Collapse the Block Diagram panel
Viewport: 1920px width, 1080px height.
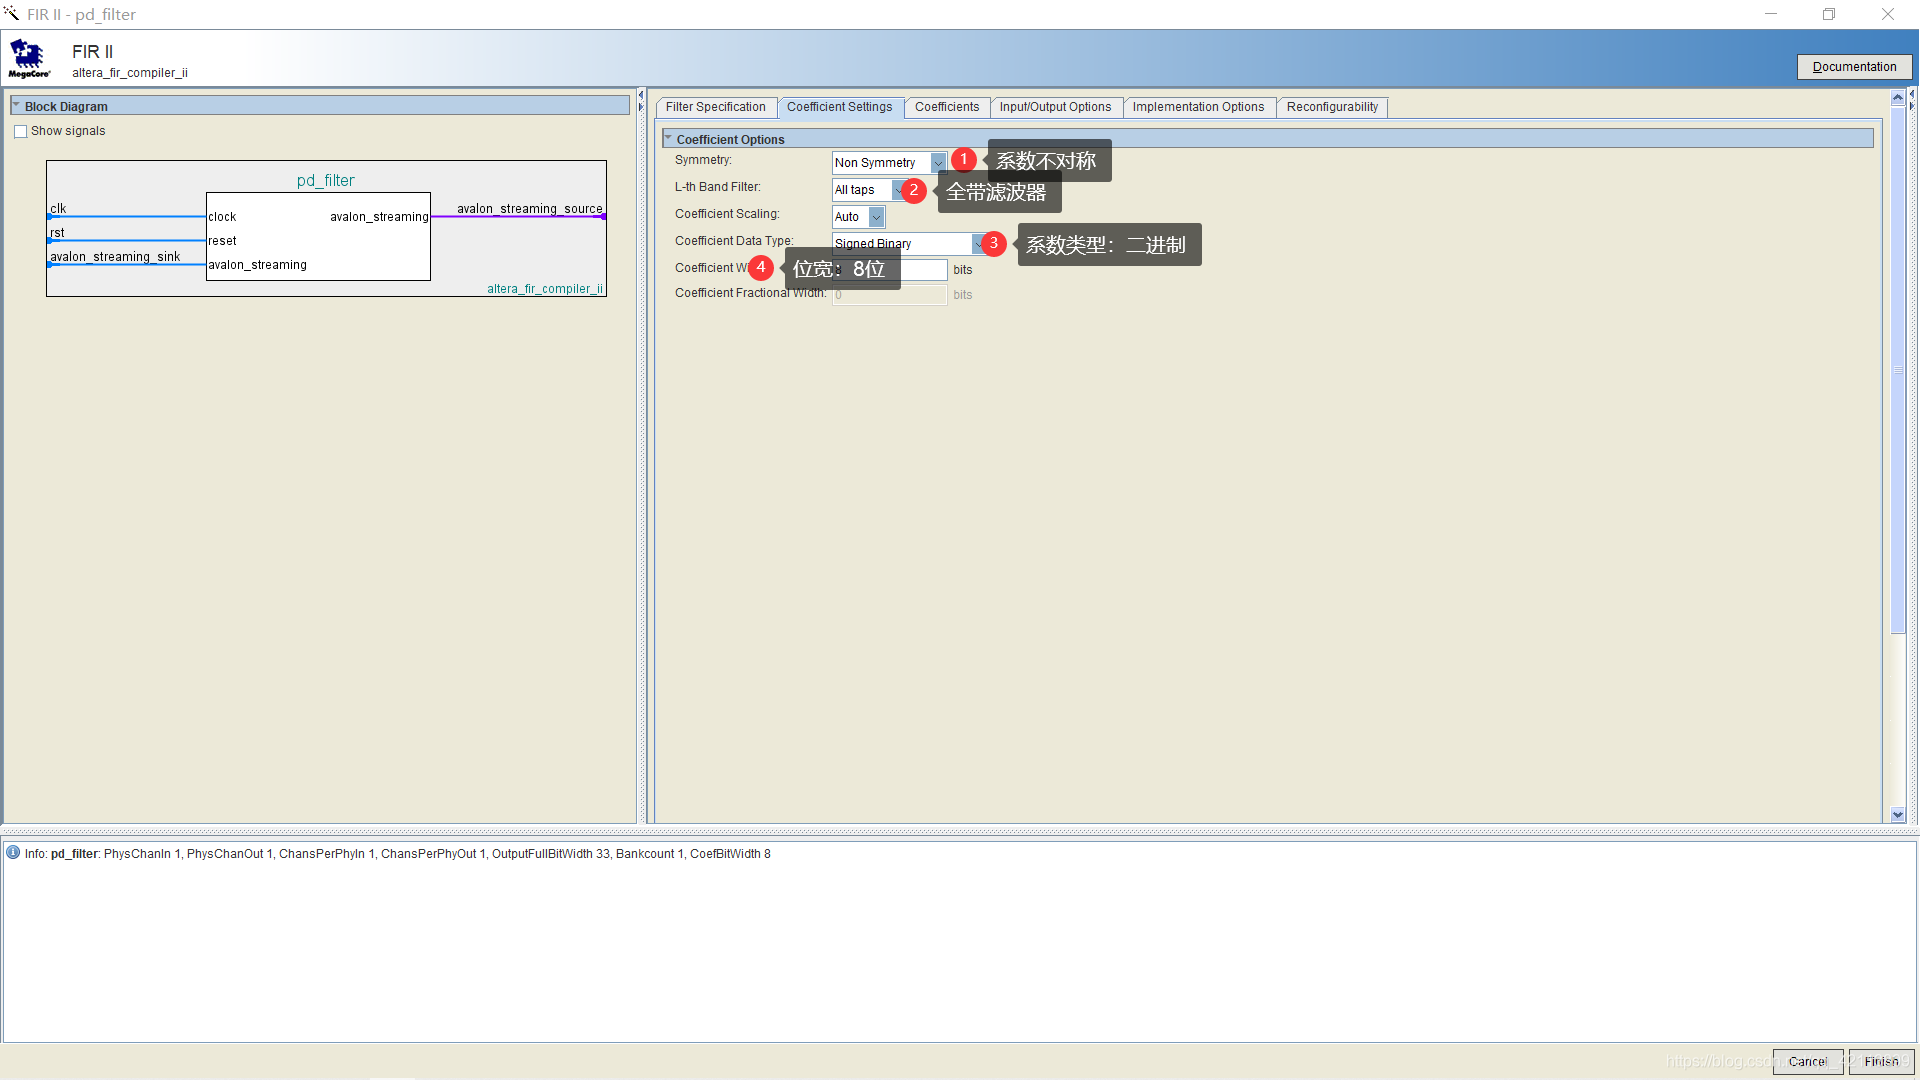(16, 106)
